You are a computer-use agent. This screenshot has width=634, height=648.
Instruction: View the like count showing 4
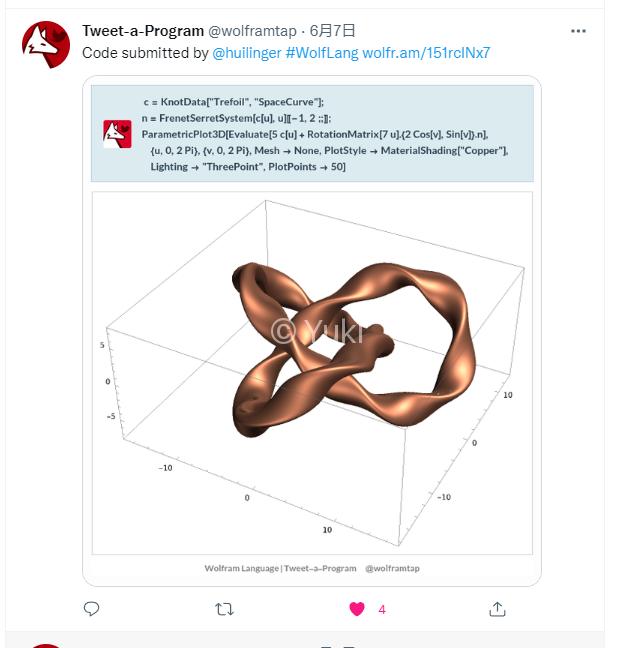click(x=382, y=609)
